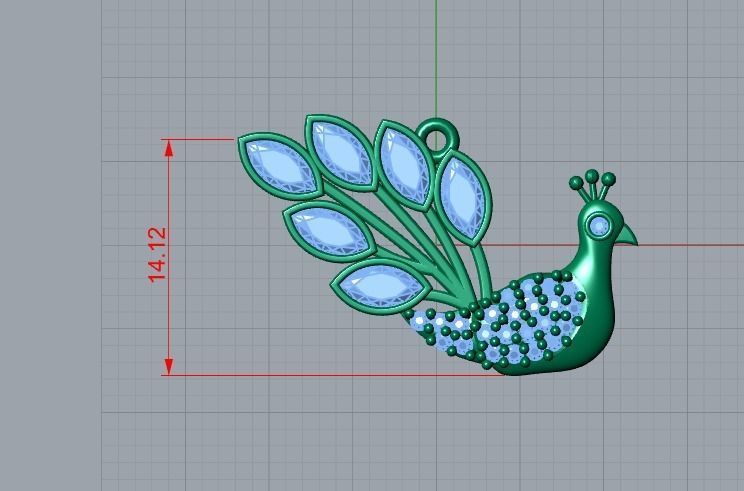Select the peacock's round eye gemstone
The height and width of the screenshot is (491, 744).
click(x=599, y=226)
